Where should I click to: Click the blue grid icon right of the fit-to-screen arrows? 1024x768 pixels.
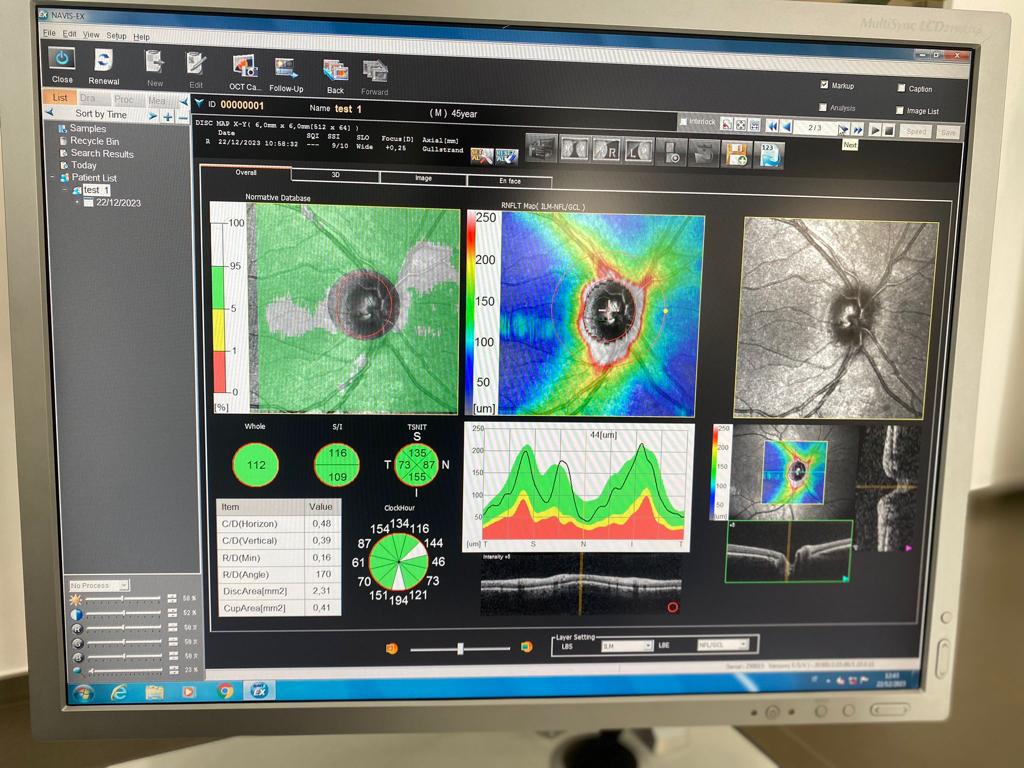tap(755, 125)
